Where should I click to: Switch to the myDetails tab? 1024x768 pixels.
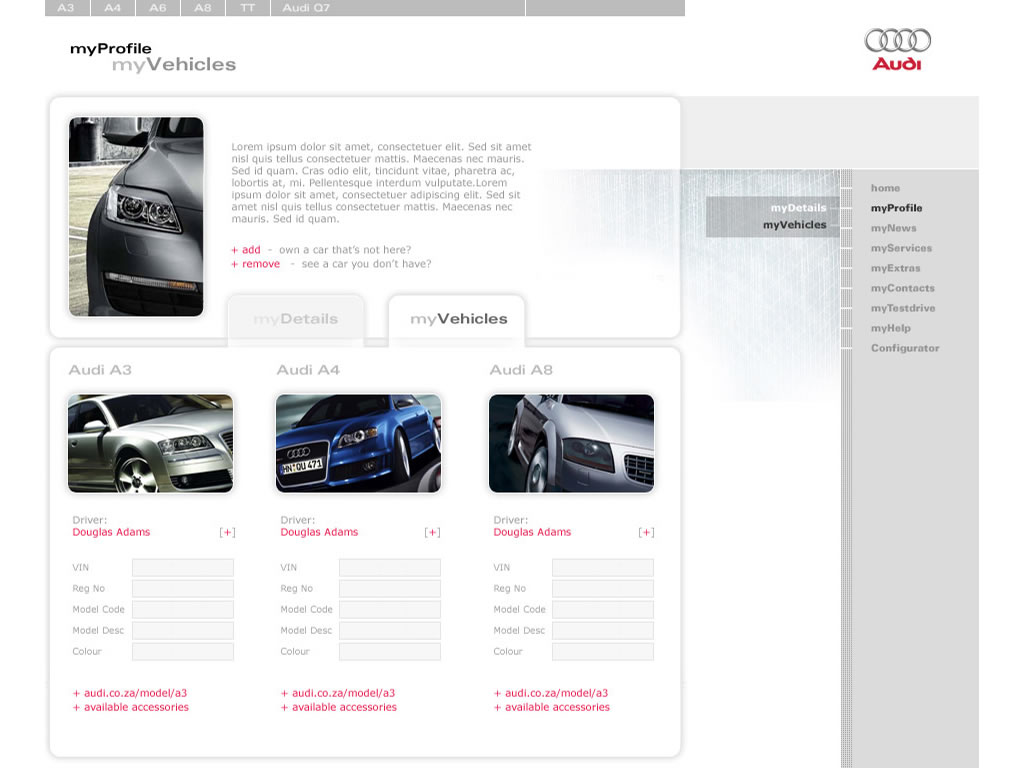[295, 319]
